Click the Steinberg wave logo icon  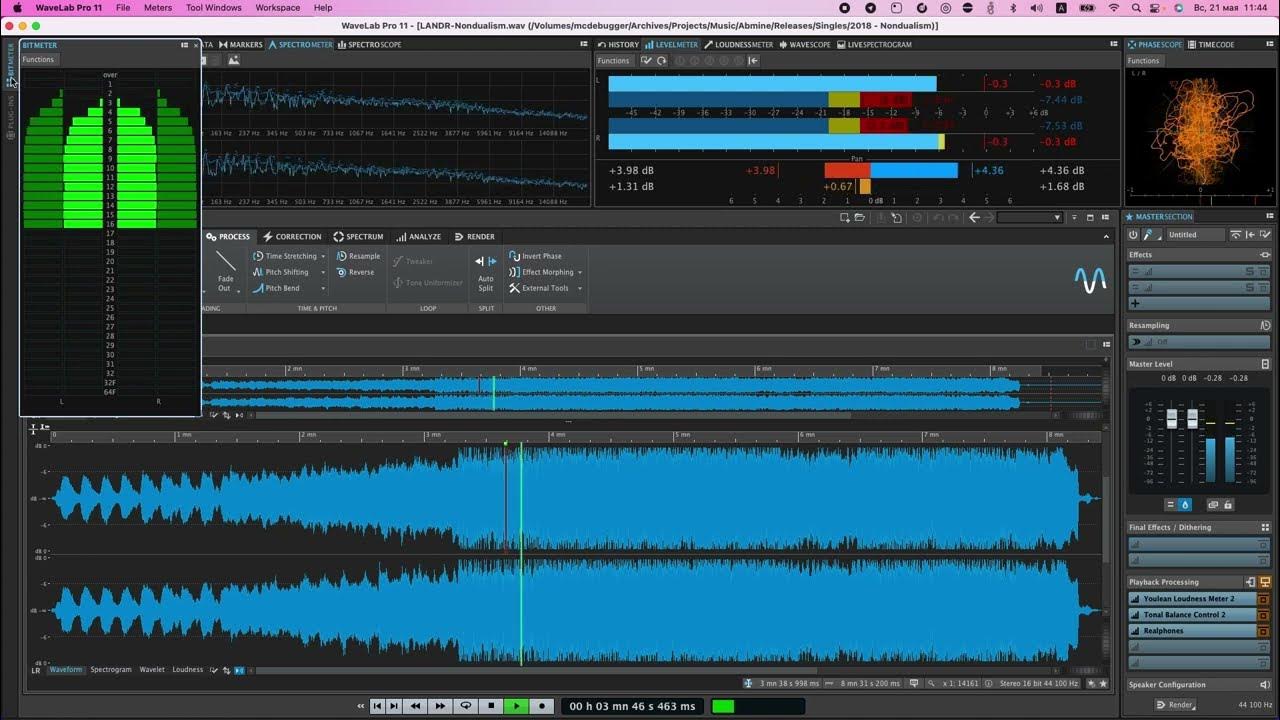click(x=1090, y=280)
